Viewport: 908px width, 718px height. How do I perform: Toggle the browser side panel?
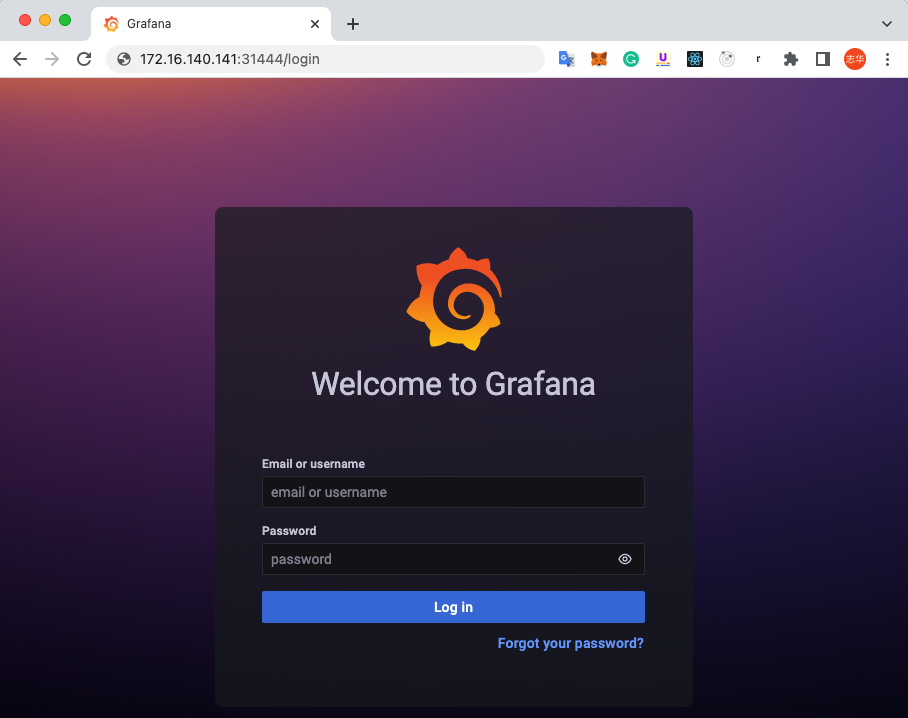(823, 59)
